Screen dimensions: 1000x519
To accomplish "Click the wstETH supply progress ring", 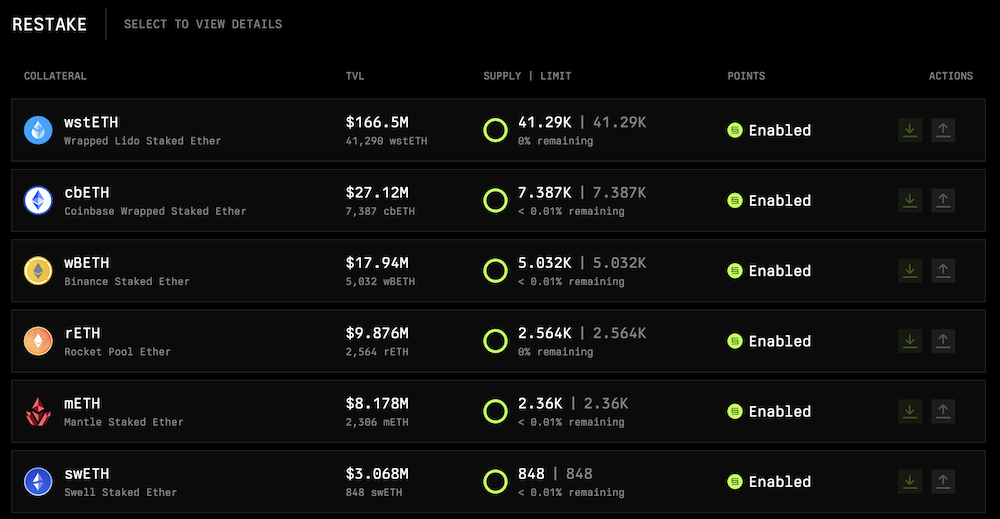I will point(495,130).
